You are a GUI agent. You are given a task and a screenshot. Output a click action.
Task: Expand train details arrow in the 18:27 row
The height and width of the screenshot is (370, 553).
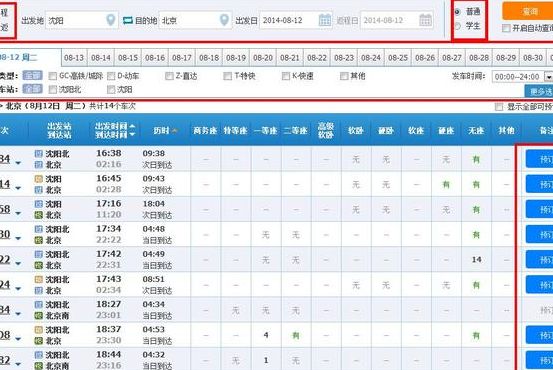(18, 314)
